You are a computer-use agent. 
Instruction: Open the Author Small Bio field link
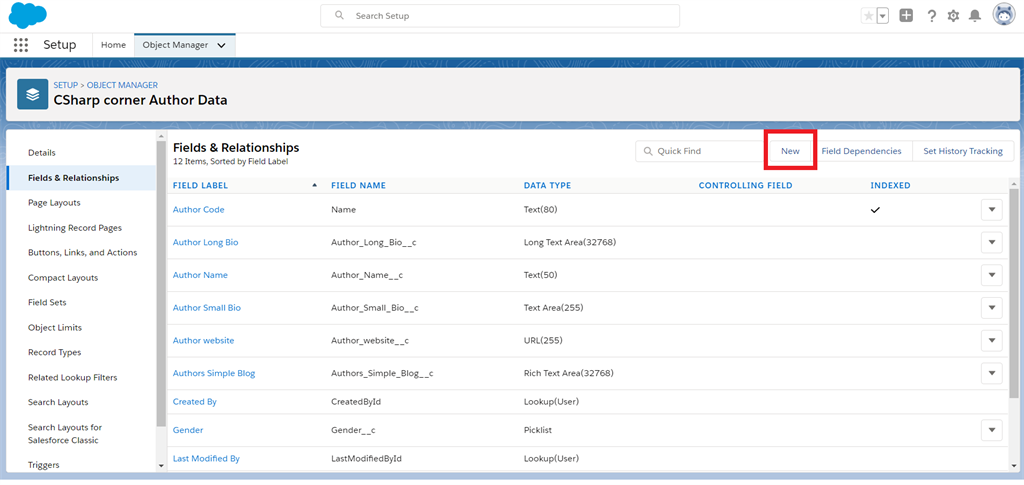coord(206,307)
